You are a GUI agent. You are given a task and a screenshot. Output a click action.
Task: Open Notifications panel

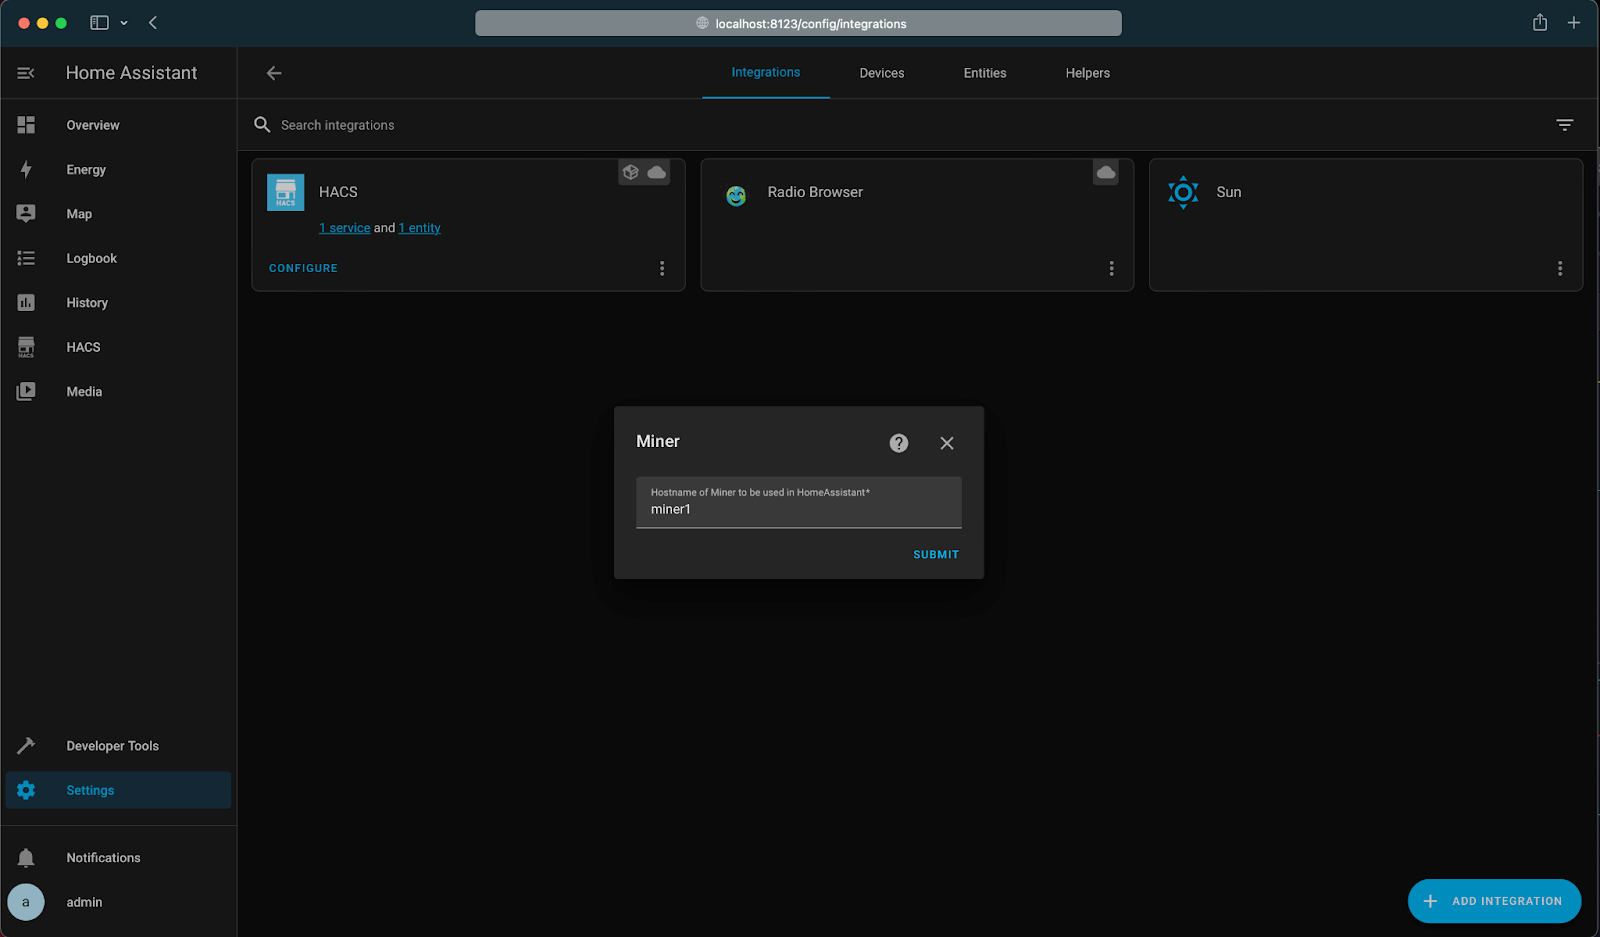(118, 858)
